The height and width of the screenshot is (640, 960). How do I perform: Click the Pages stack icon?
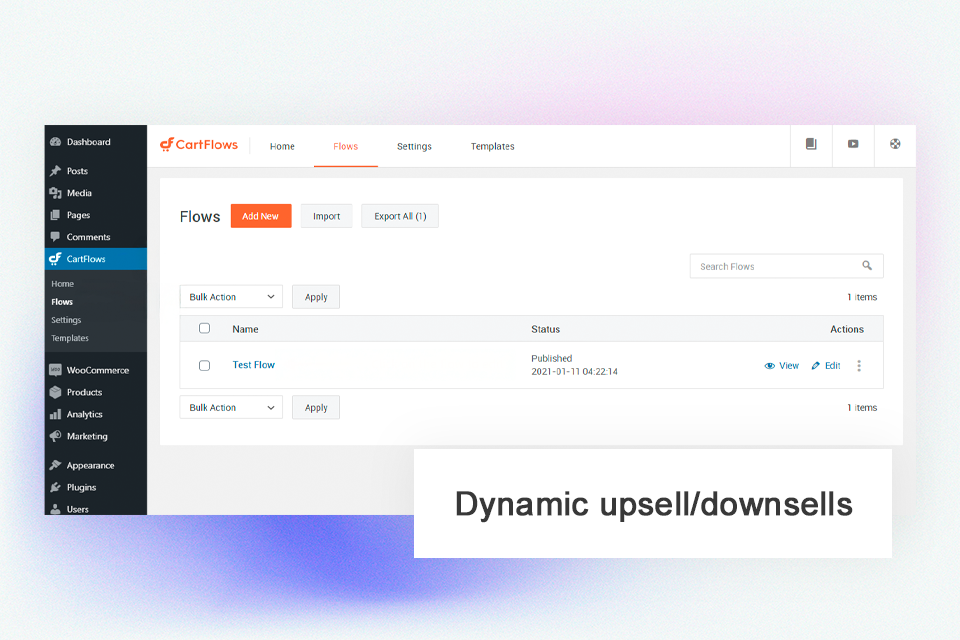(x=56, y=215)
